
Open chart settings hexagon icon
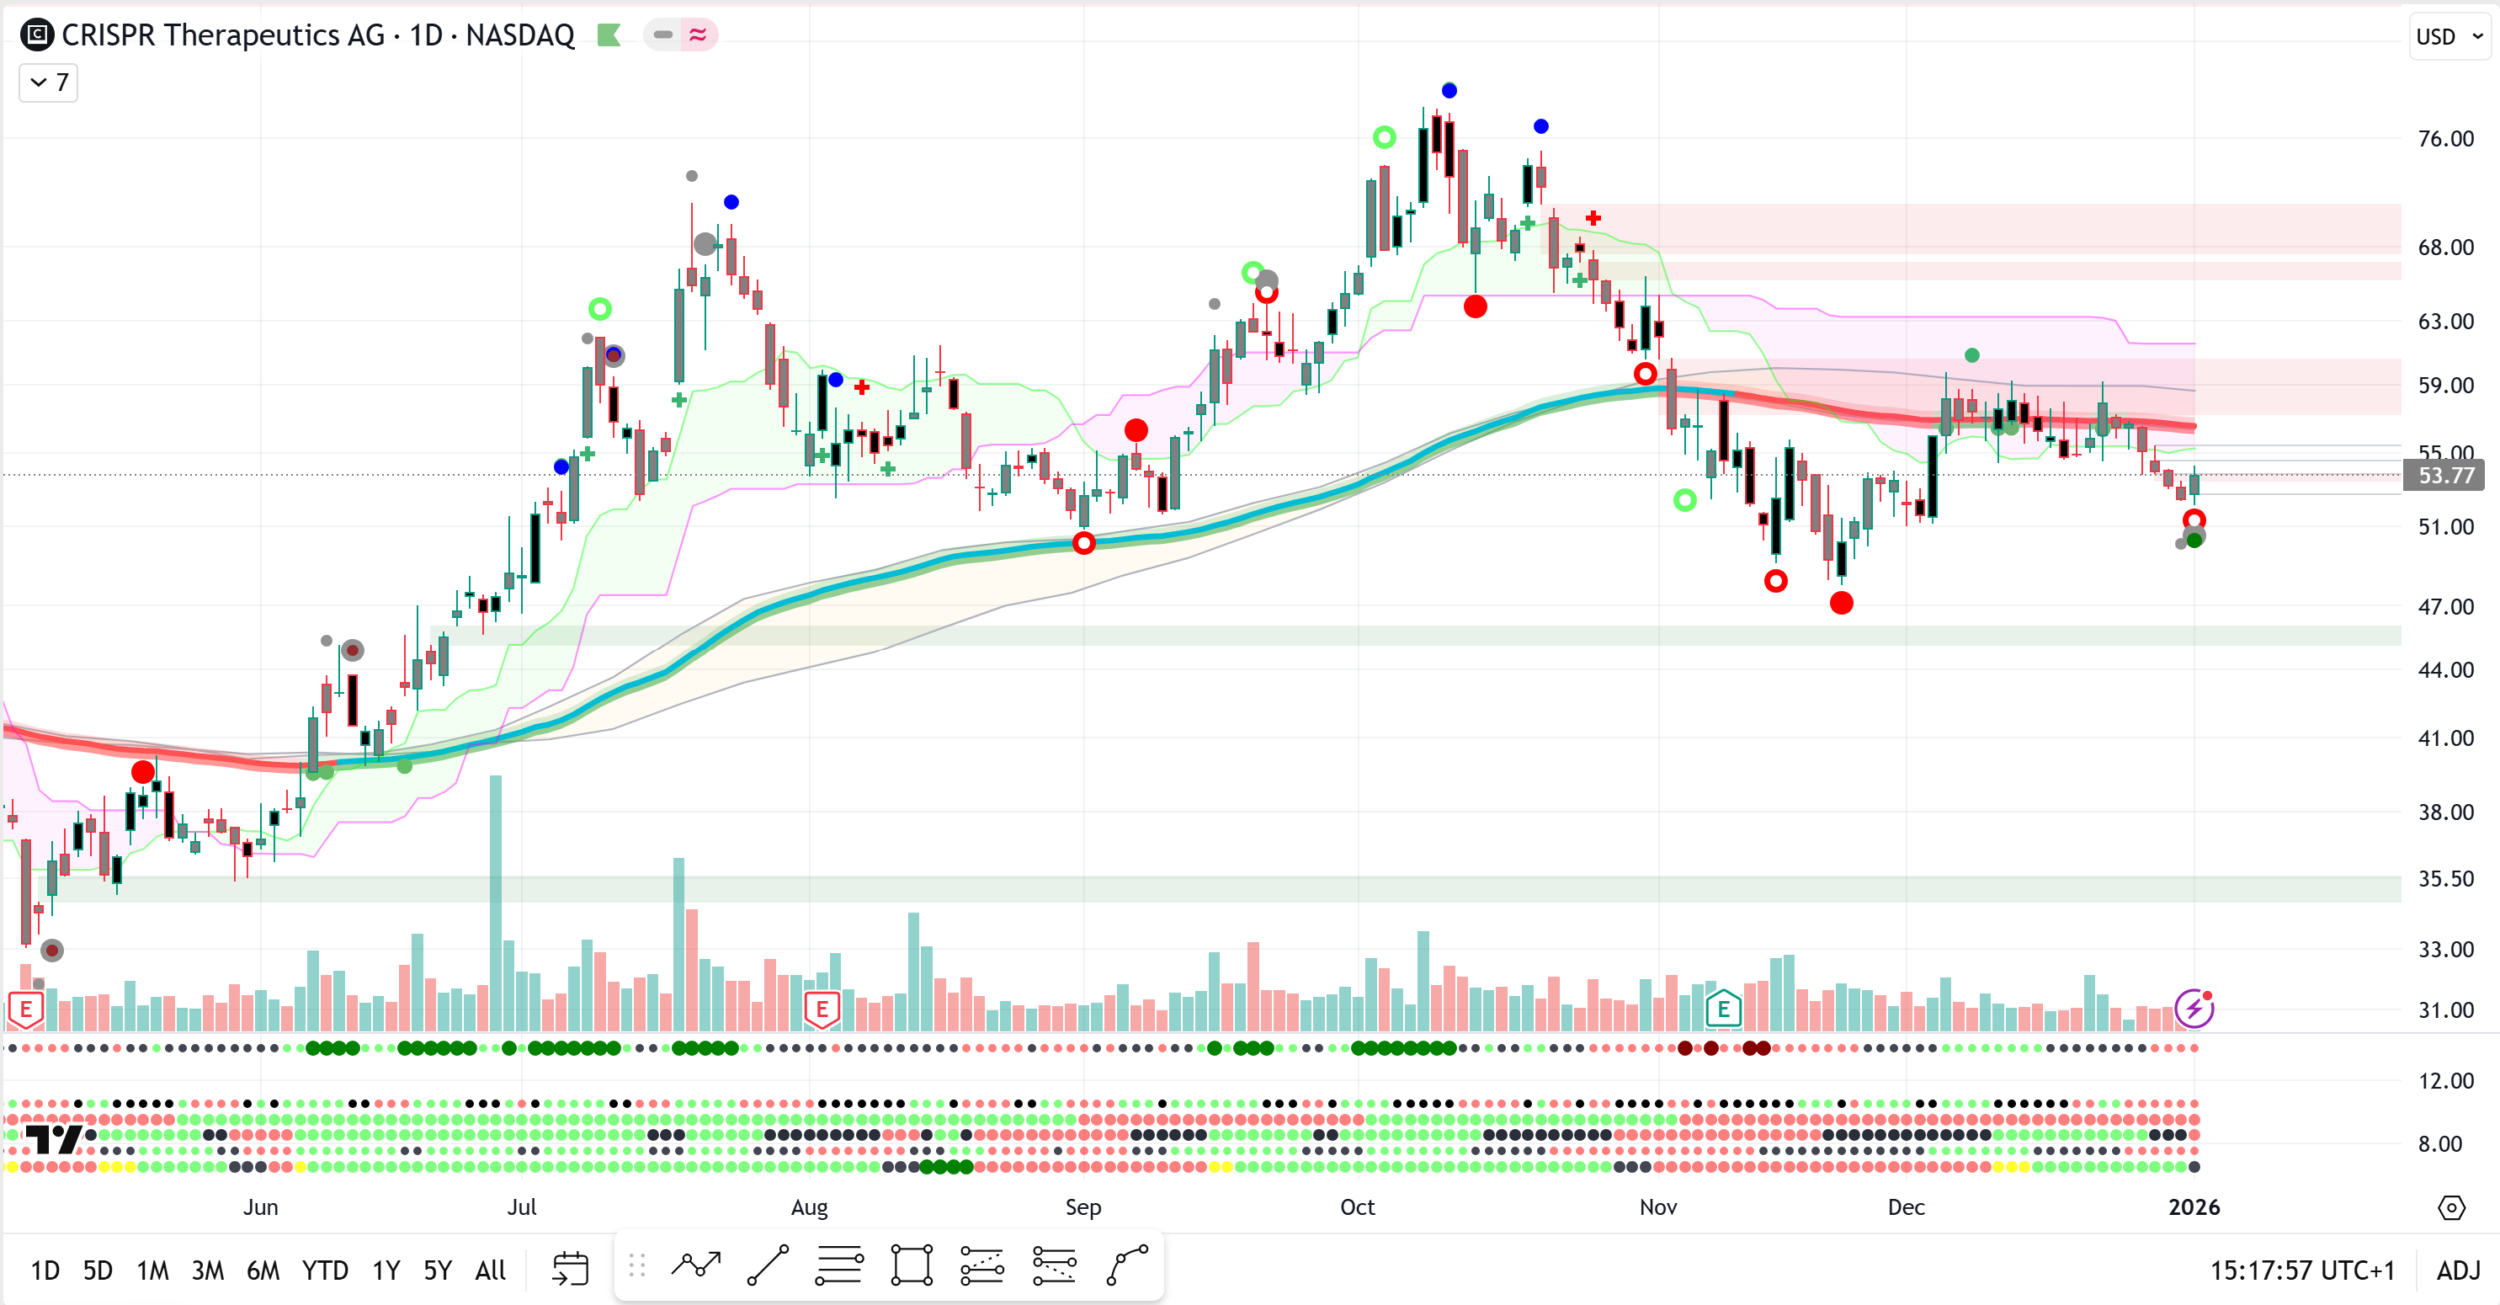2451,1208
